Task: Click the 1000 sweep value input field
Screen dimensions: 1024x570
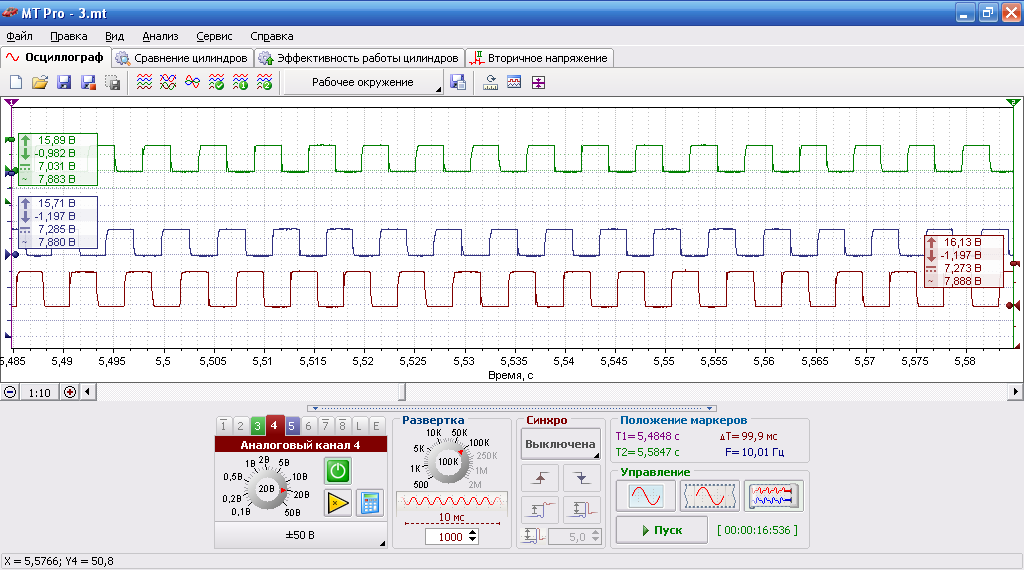Action: click(447, 537)
